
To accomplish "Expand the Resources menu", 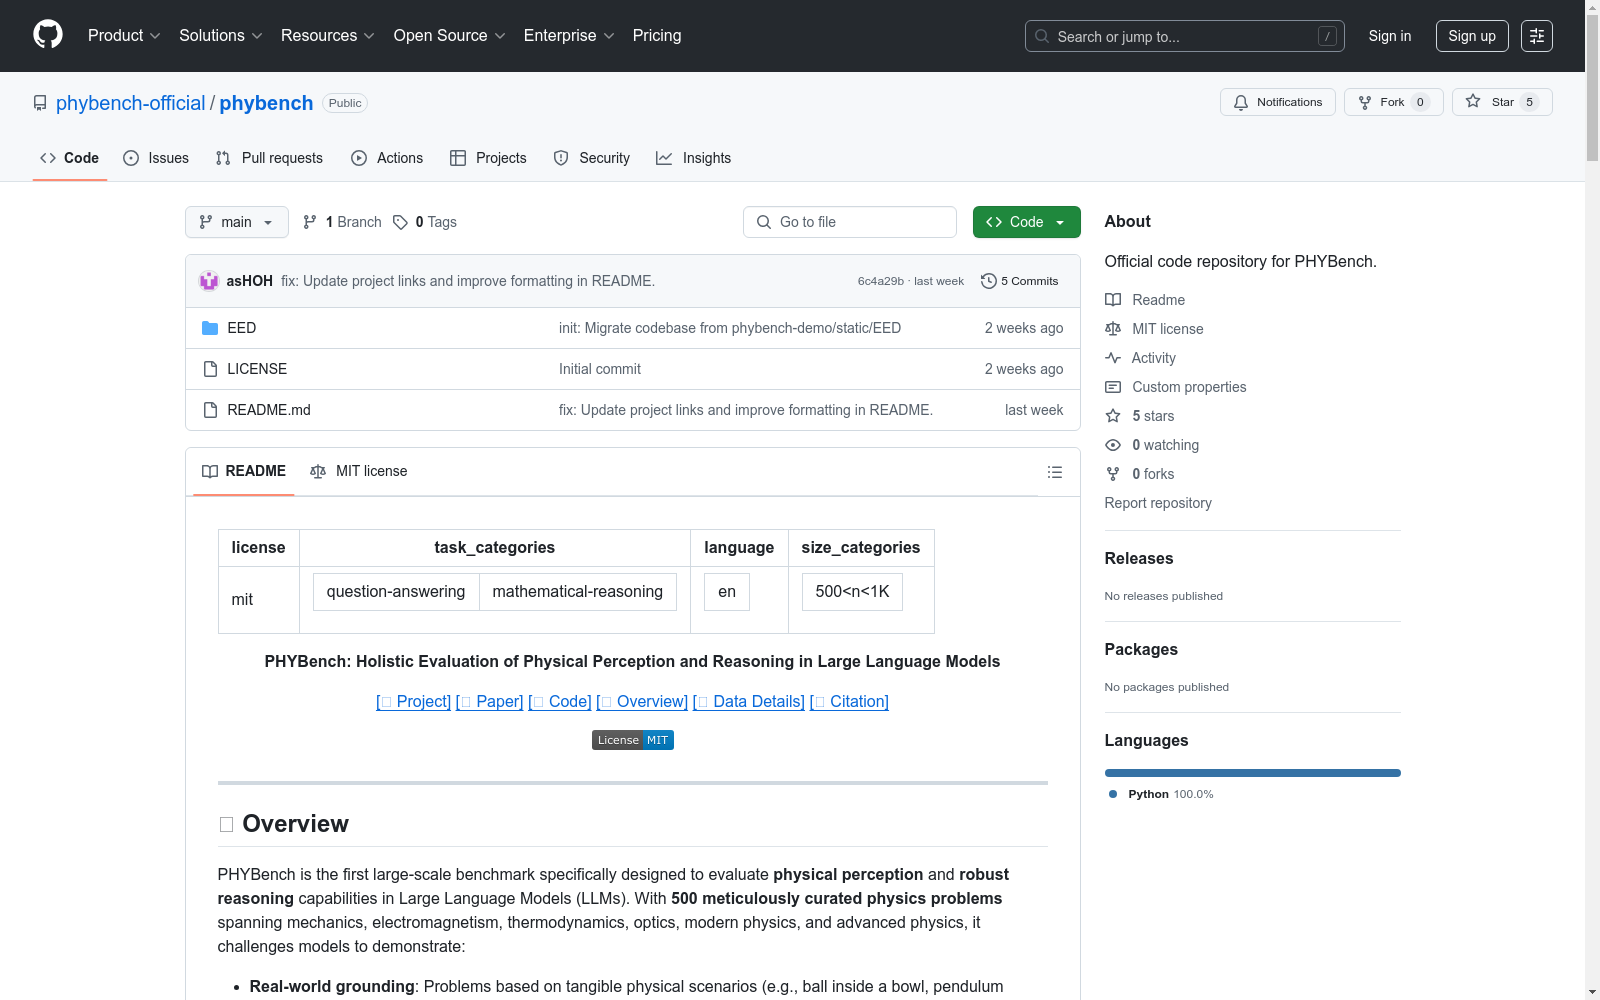I will pos(328,35).
